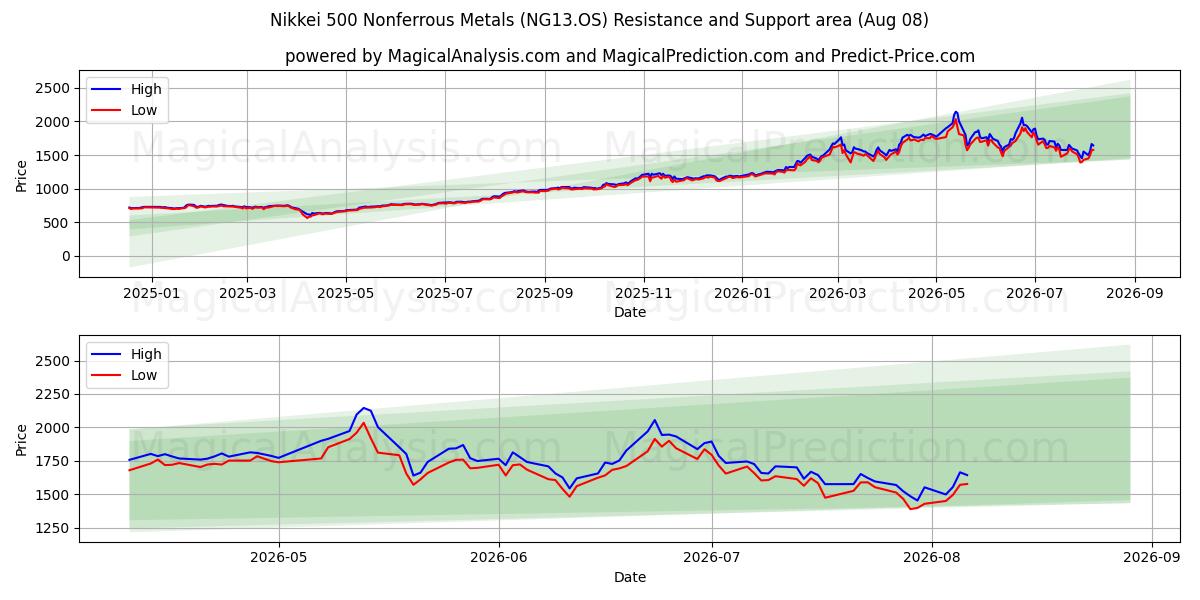Click the '2500' price tick on top chart
The height and width of the screenshot is (600, 1200).
pyautogui.click(x=53, y=88)
